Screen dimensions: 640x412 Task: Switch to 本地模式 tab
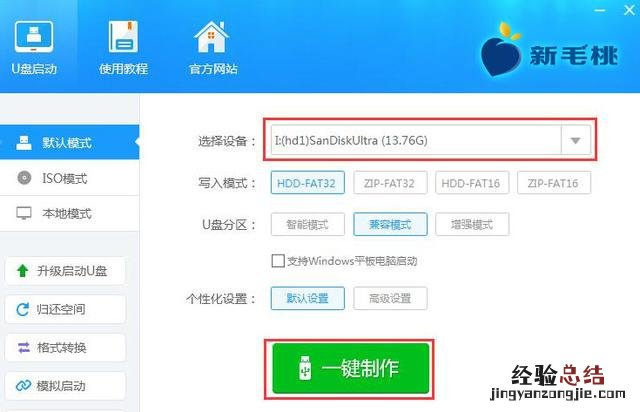click(x=69, y=213)
